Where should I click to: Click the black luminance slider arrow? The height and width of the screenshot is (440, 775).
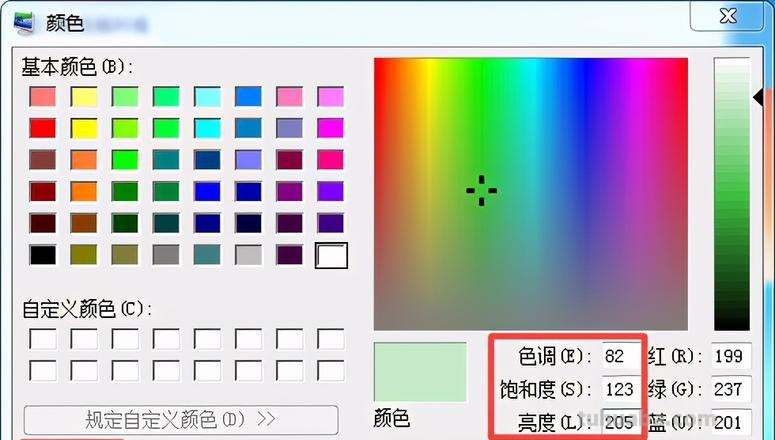(759, 97)
